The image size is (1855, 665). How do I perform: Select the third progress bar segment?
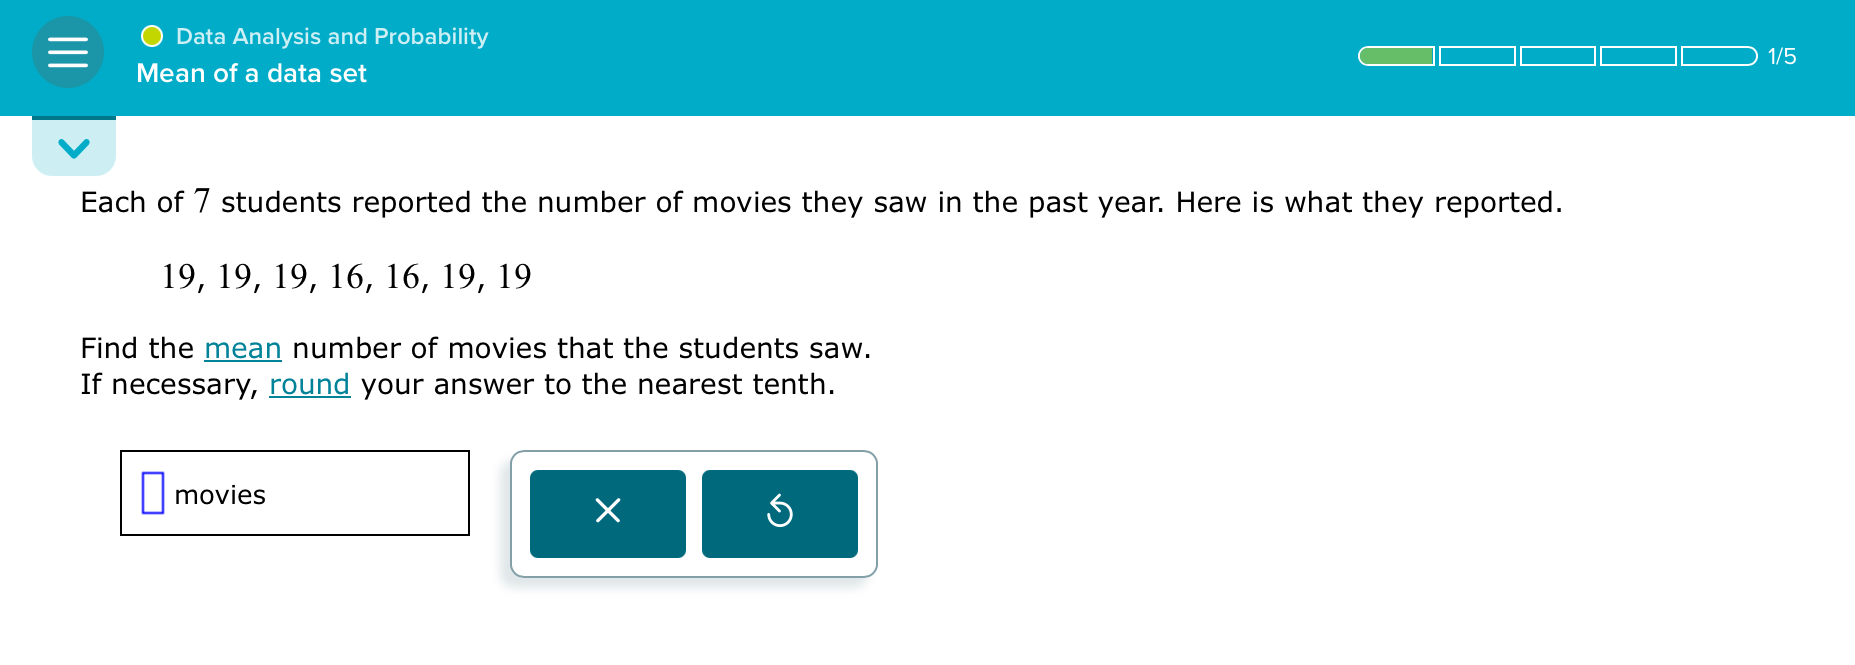pyautogui.click(x=1558, y=56)
